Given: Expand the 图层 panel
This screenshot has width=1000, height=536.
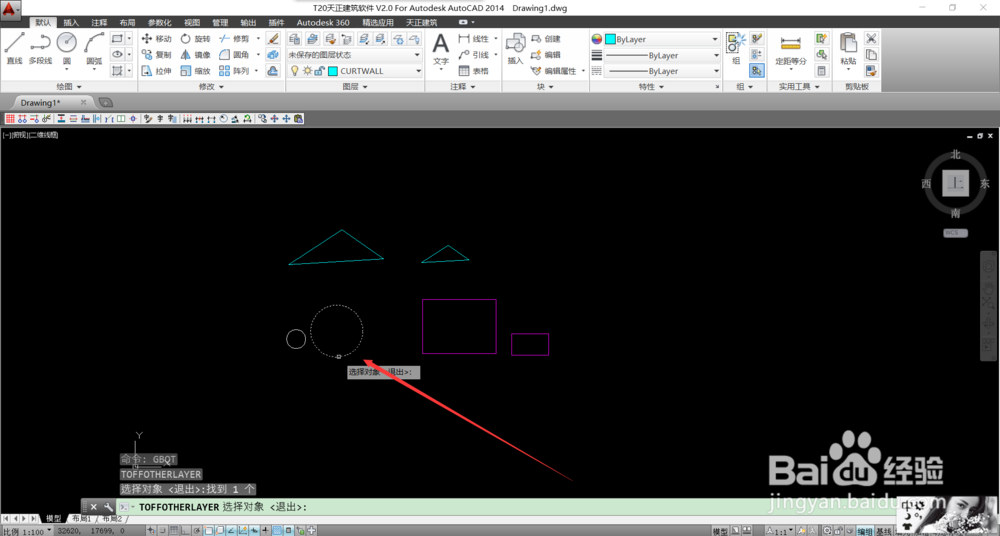Looking at the screenshot, I should click(x=355, y=86).
